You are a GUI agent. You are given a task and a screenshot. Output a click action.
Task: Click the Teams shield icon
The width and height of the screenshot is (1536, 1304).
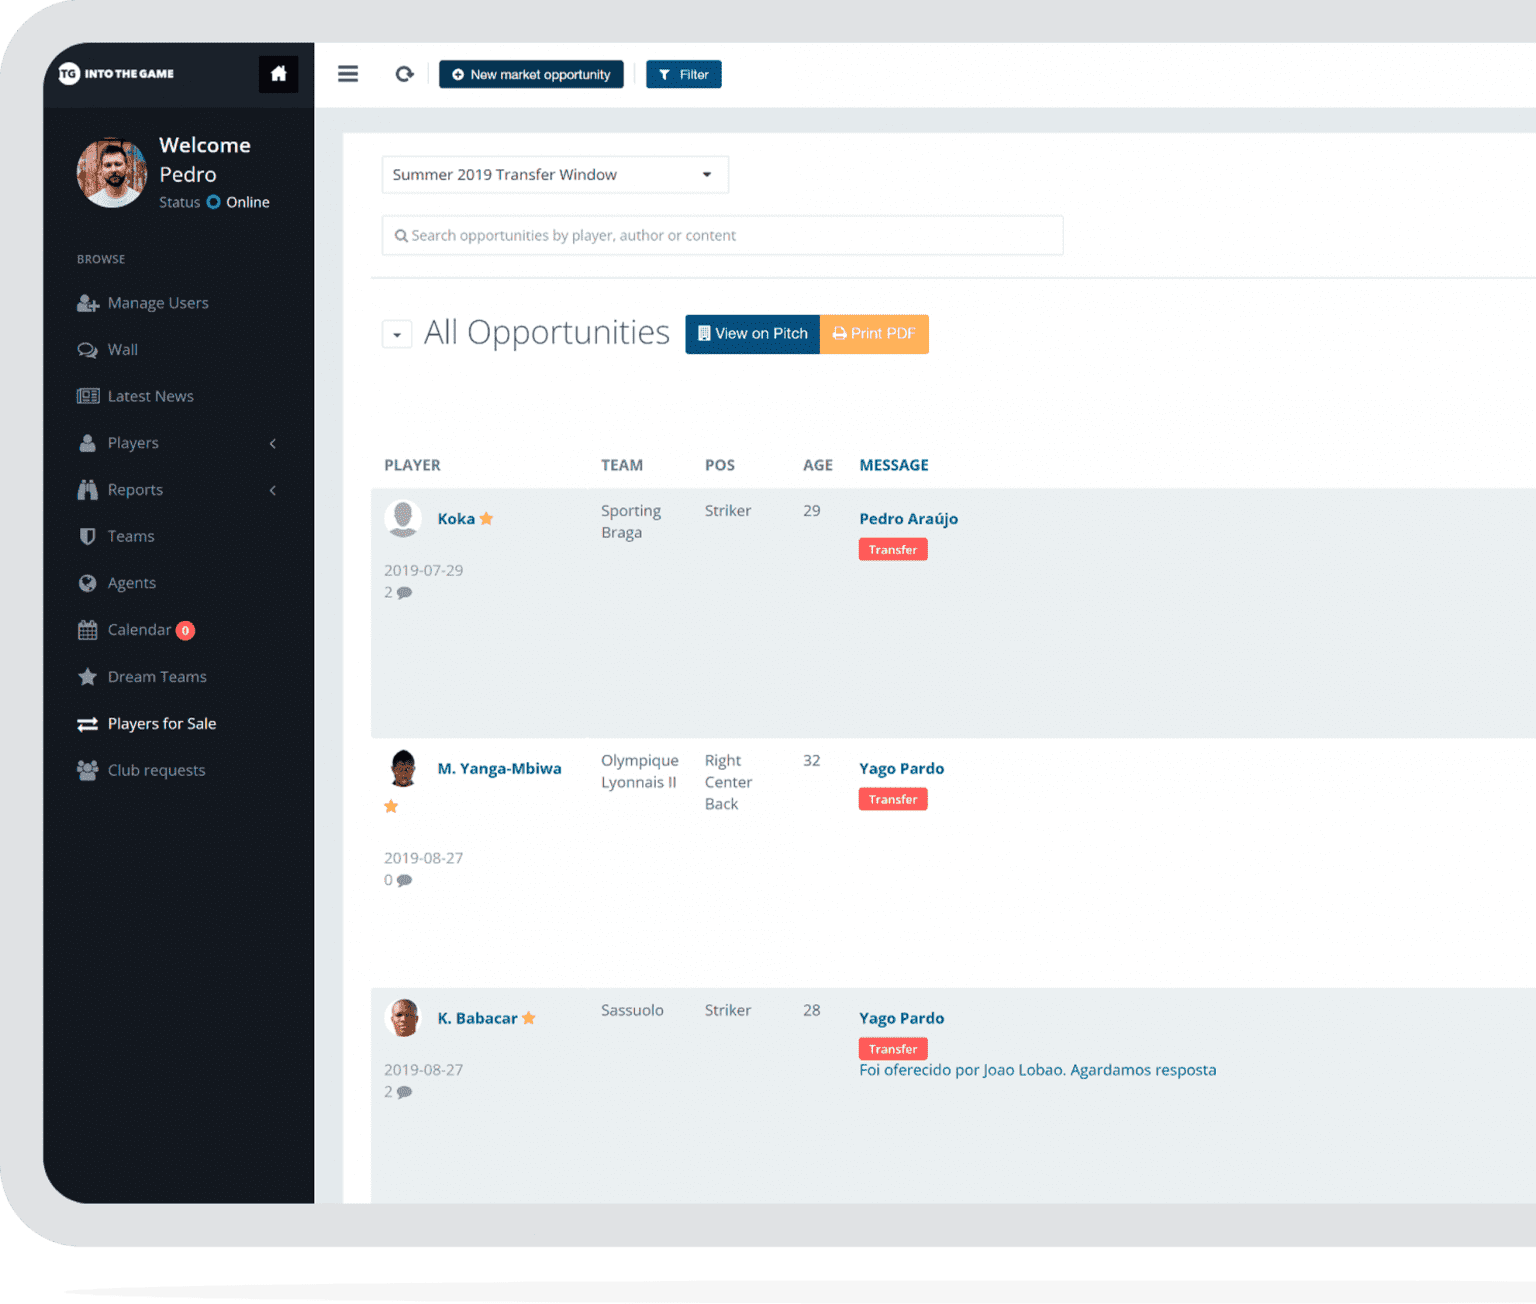(88, 536)
